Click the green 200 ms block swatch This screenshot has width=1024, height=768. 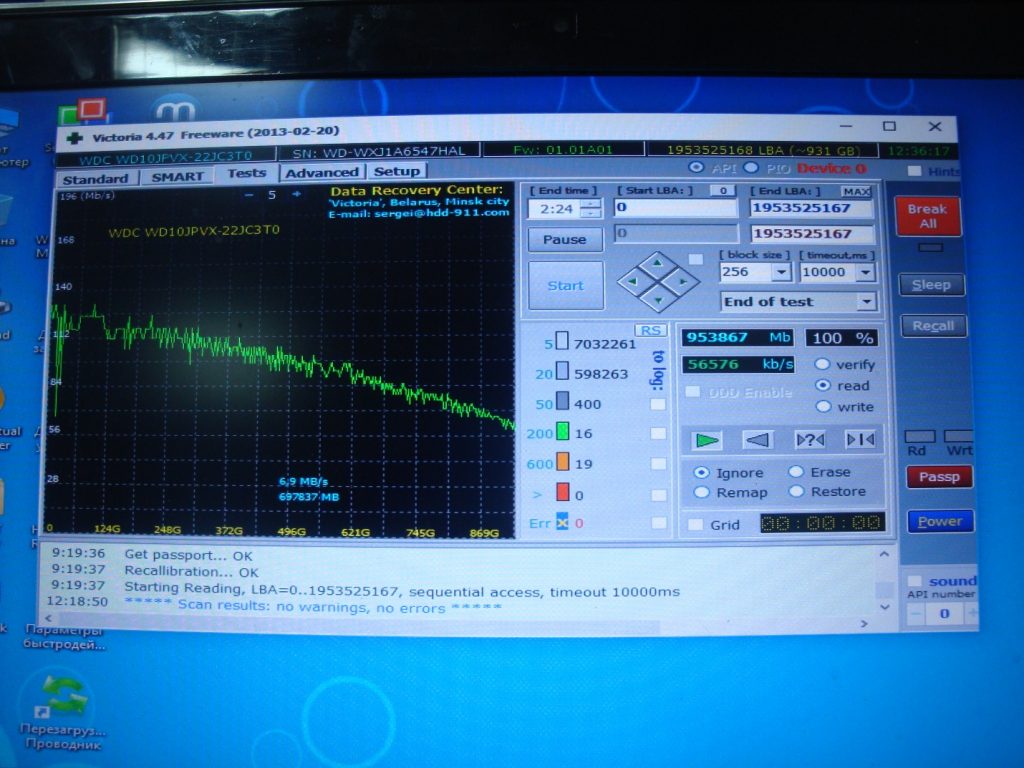coord(562,432)
